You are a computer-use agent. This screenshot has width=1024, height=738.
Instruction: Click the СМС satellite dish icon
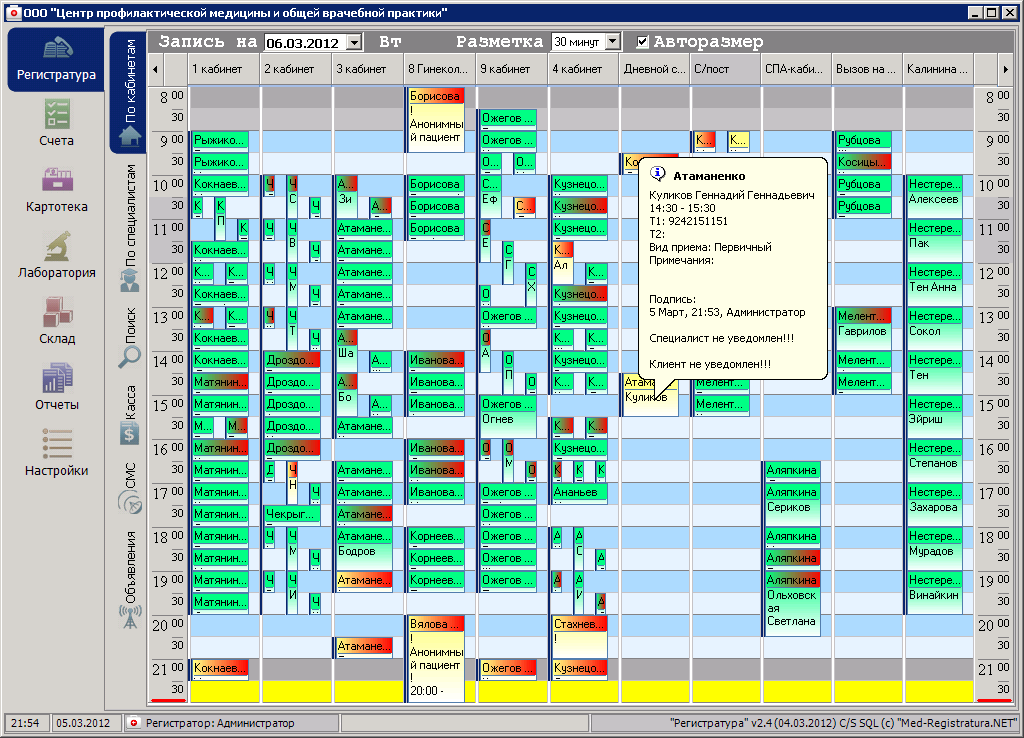click(x=130, y=503)
